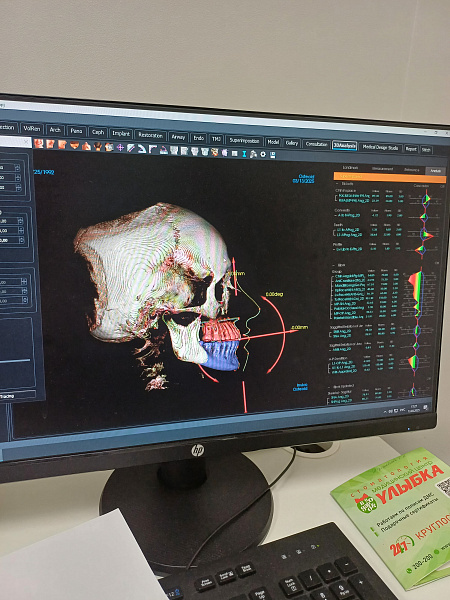
Task: Click the floppy disk save icon
Action: (273, 155)
